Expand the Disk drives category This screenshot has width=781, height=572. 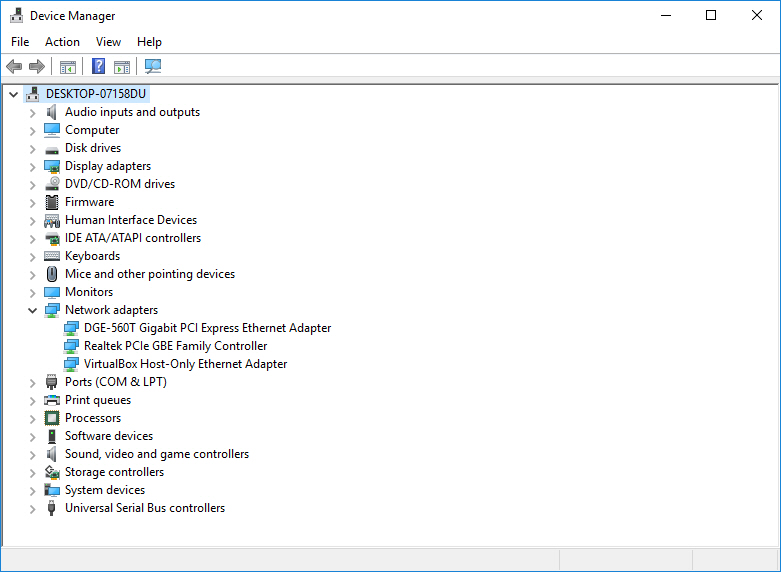tap(33, 149)
